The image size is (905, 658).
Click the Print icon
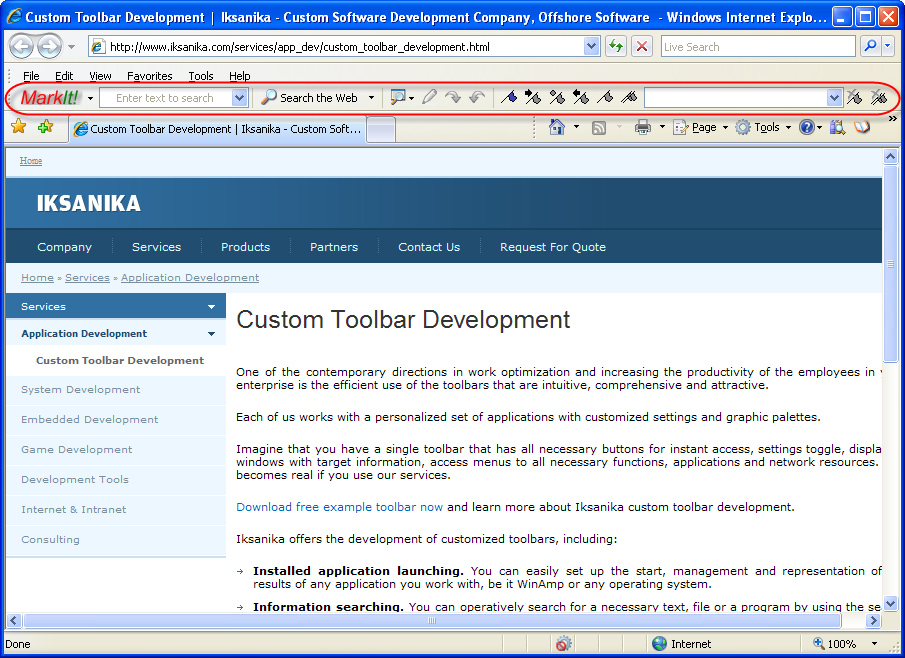[642, 127]
